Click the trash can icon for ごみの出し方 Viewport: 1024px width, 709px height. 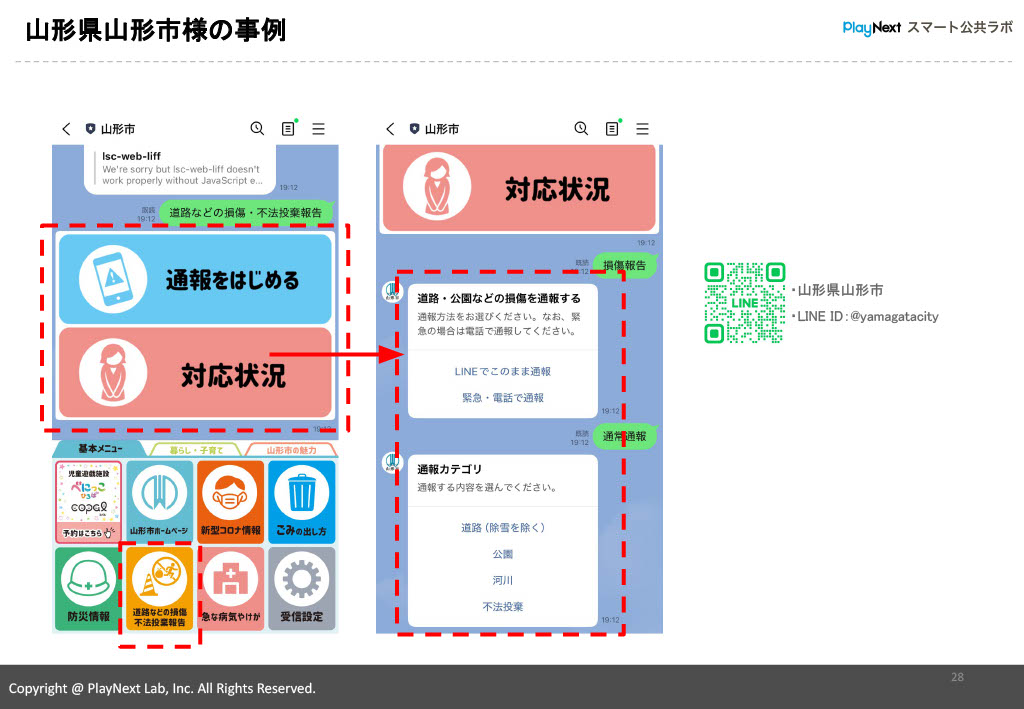(x=303, y=501)
